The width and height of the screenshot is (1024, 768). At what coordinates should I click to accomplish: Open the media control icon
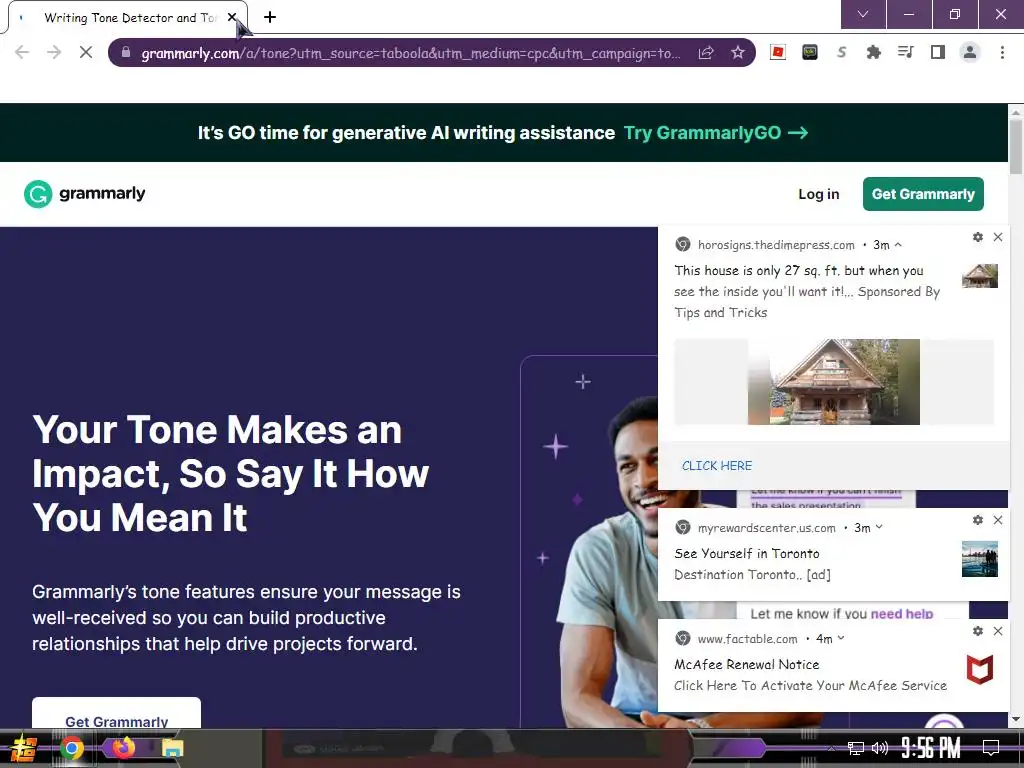(906, 52)
